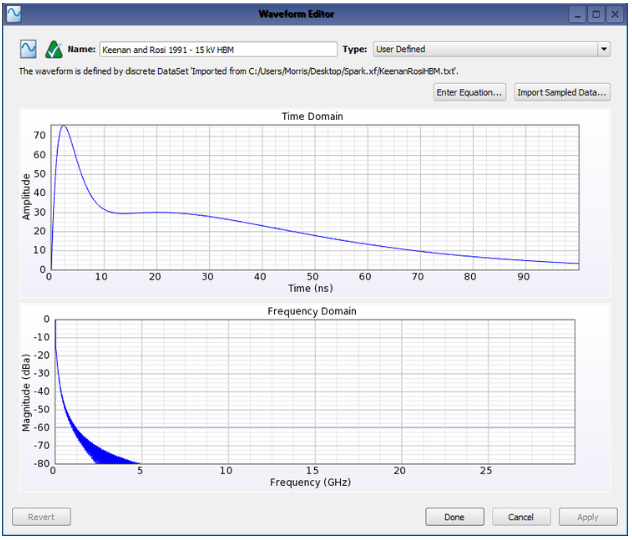This screenshot has width=632, height=540.
Task: Click the Frequency (GHz) axis label
Action: 312,482
